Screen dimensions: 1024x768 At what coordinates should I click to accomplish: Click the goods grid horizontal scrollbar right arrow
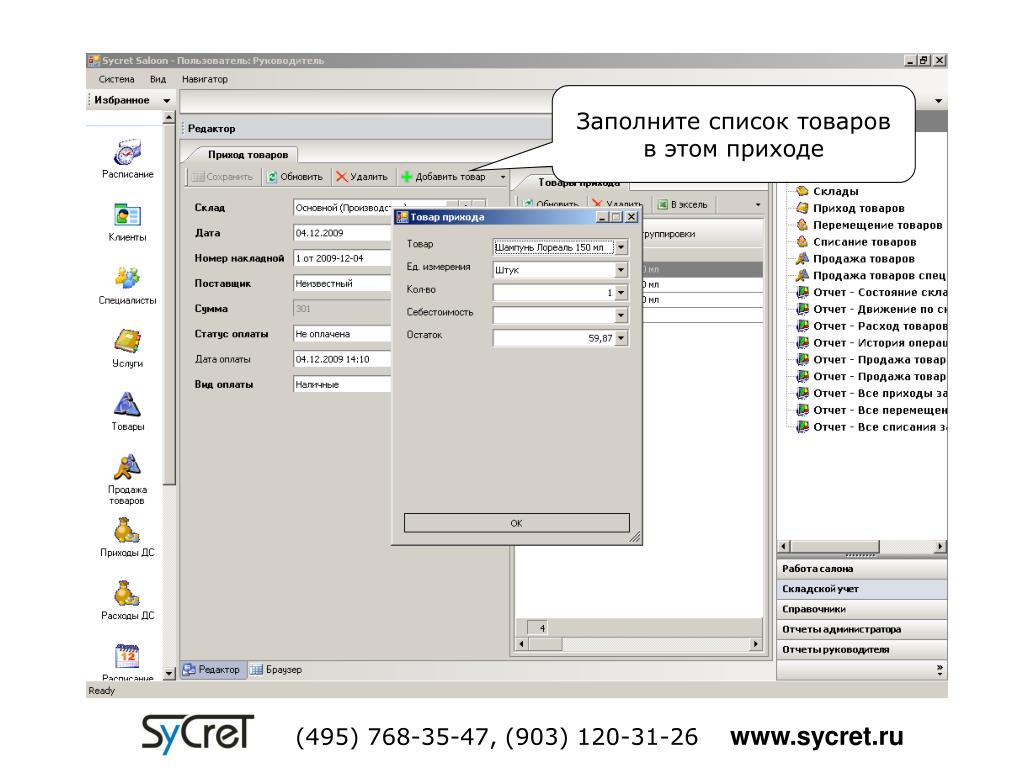click(756, 644)
